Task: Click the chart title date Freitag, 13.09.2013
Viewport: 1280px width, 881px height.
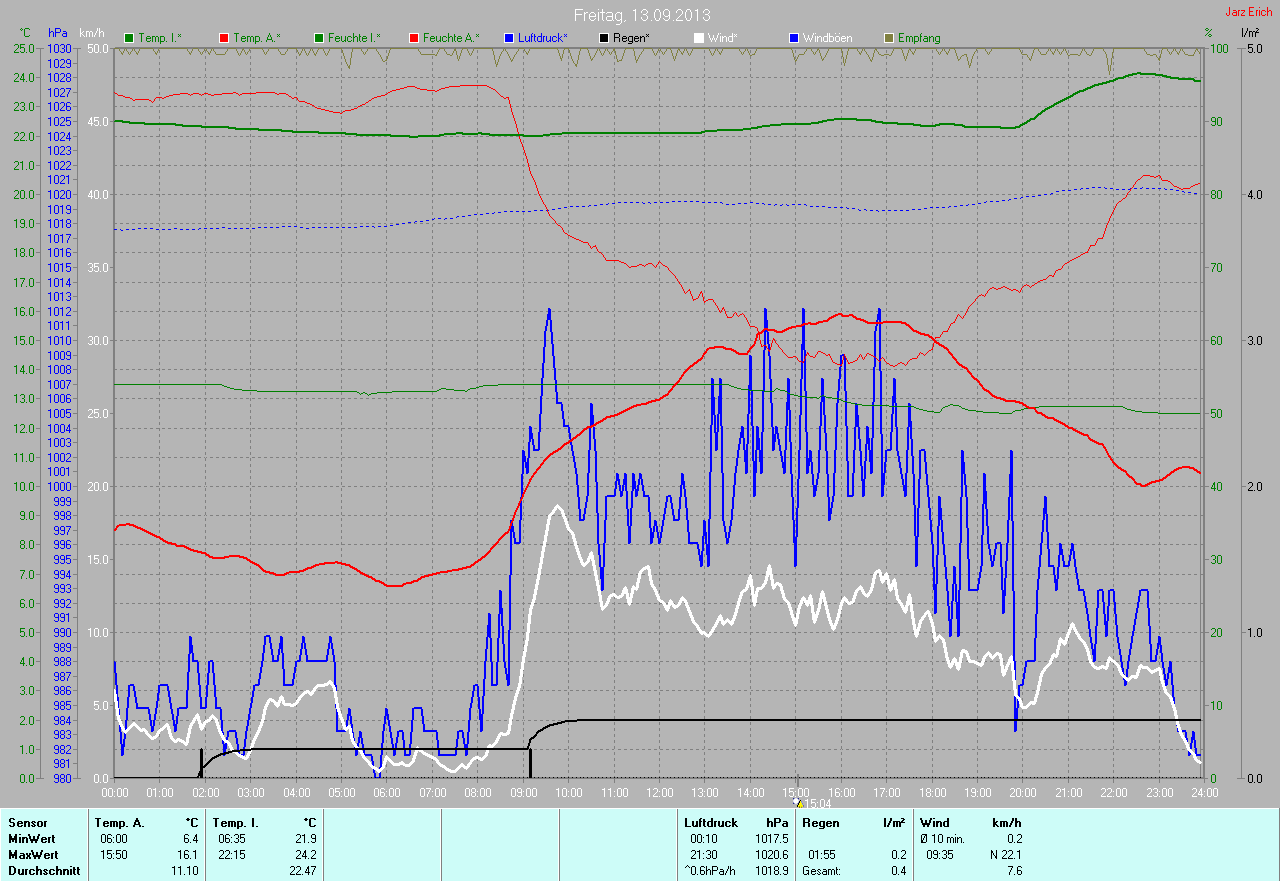Action: 642,15
